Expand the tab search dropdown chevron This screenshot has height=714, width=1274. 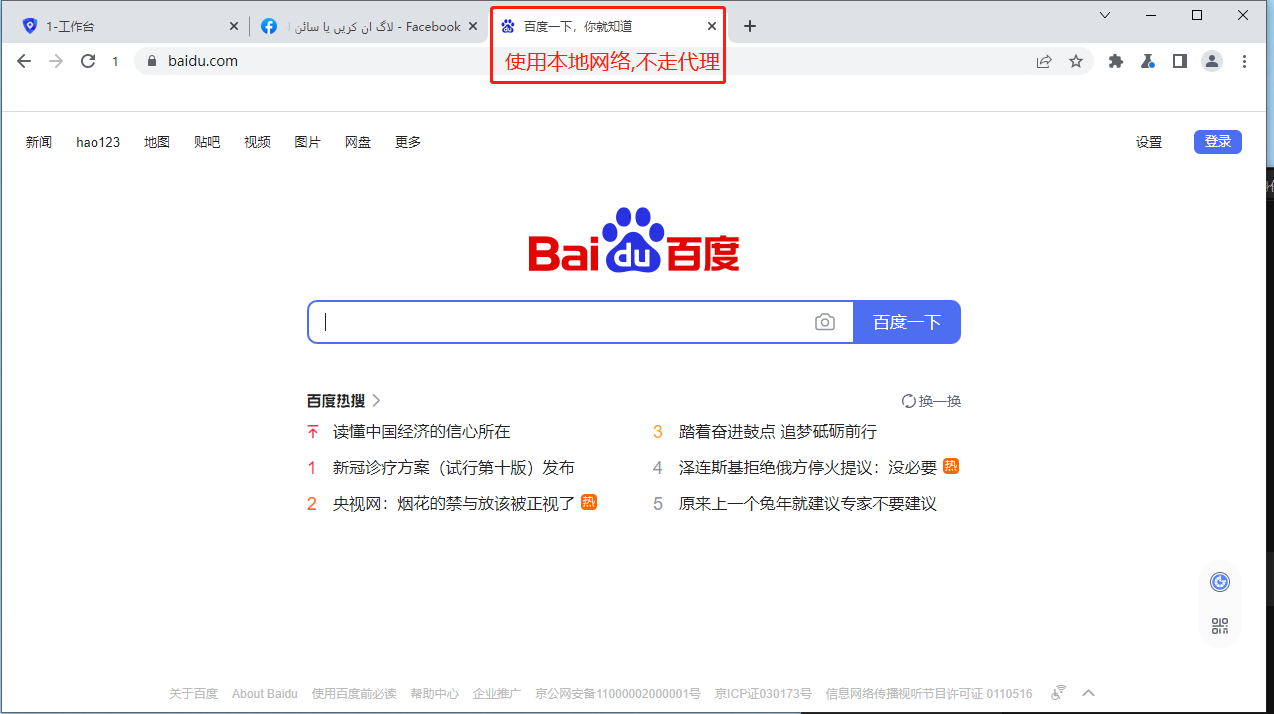(1105, 15)
